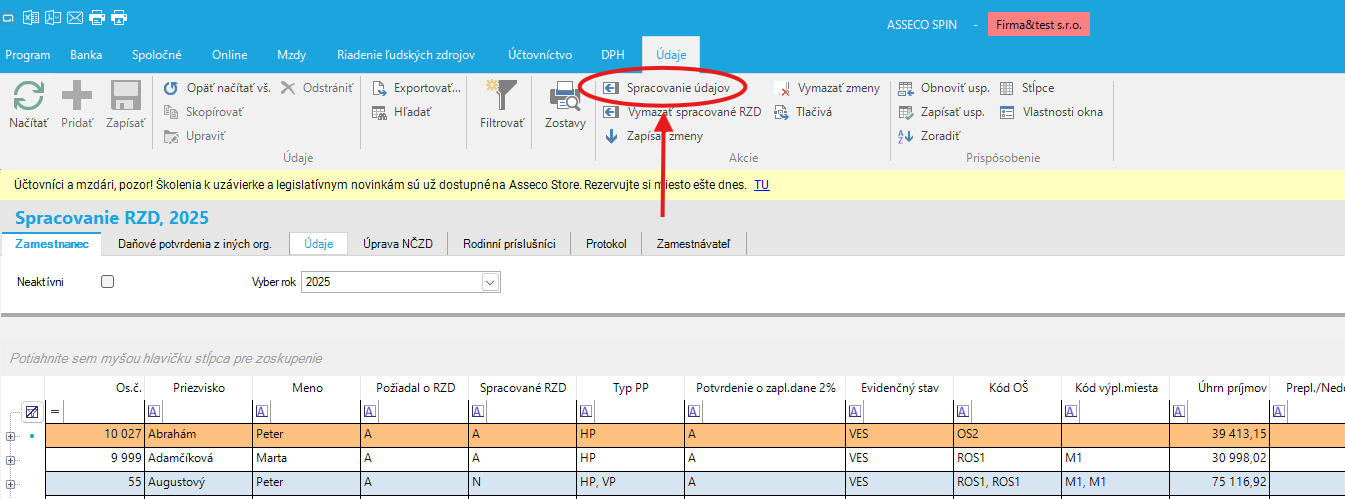Click the filter row toggle box in grid corner
1345x499 pixels.
[x=32, y=411]
